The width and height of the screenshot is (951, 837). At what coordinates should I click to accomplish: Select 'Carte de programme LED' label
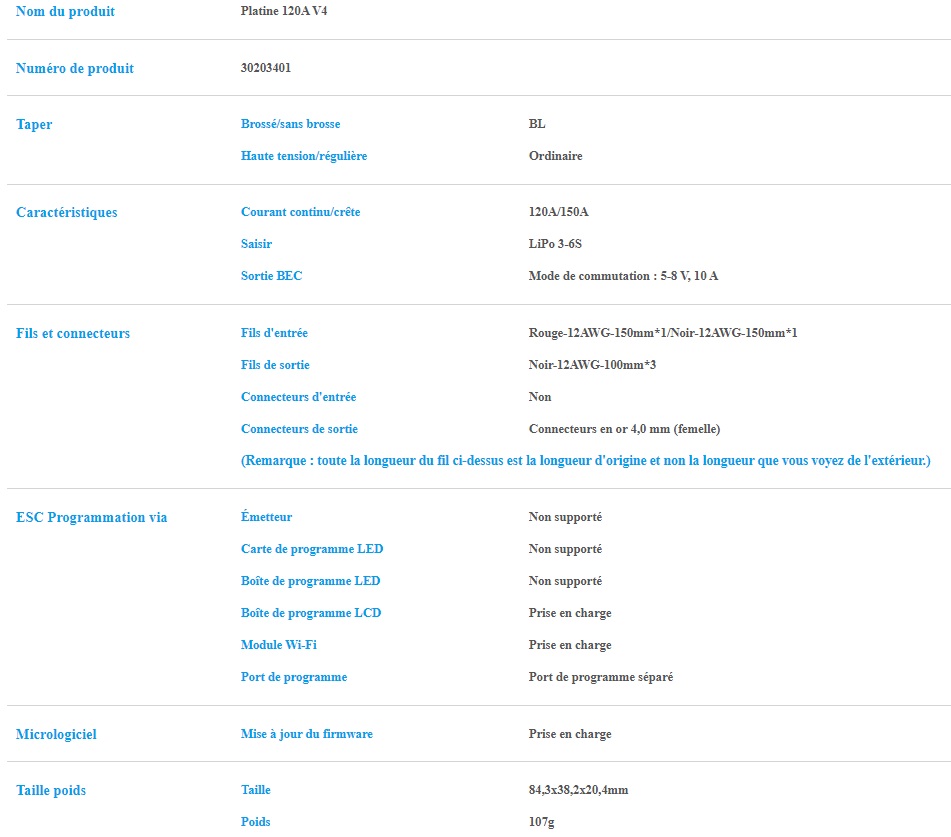tap(312, 550)
